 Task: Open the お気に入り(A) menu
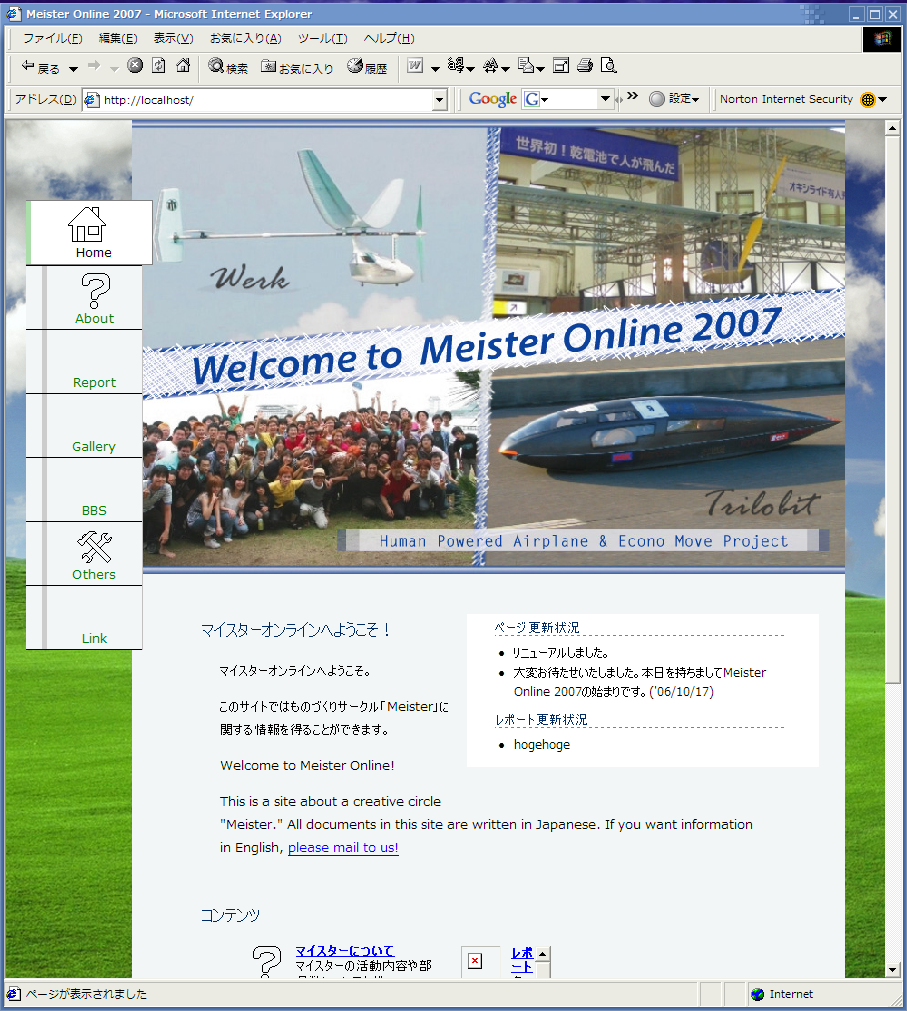pos(246,38)
